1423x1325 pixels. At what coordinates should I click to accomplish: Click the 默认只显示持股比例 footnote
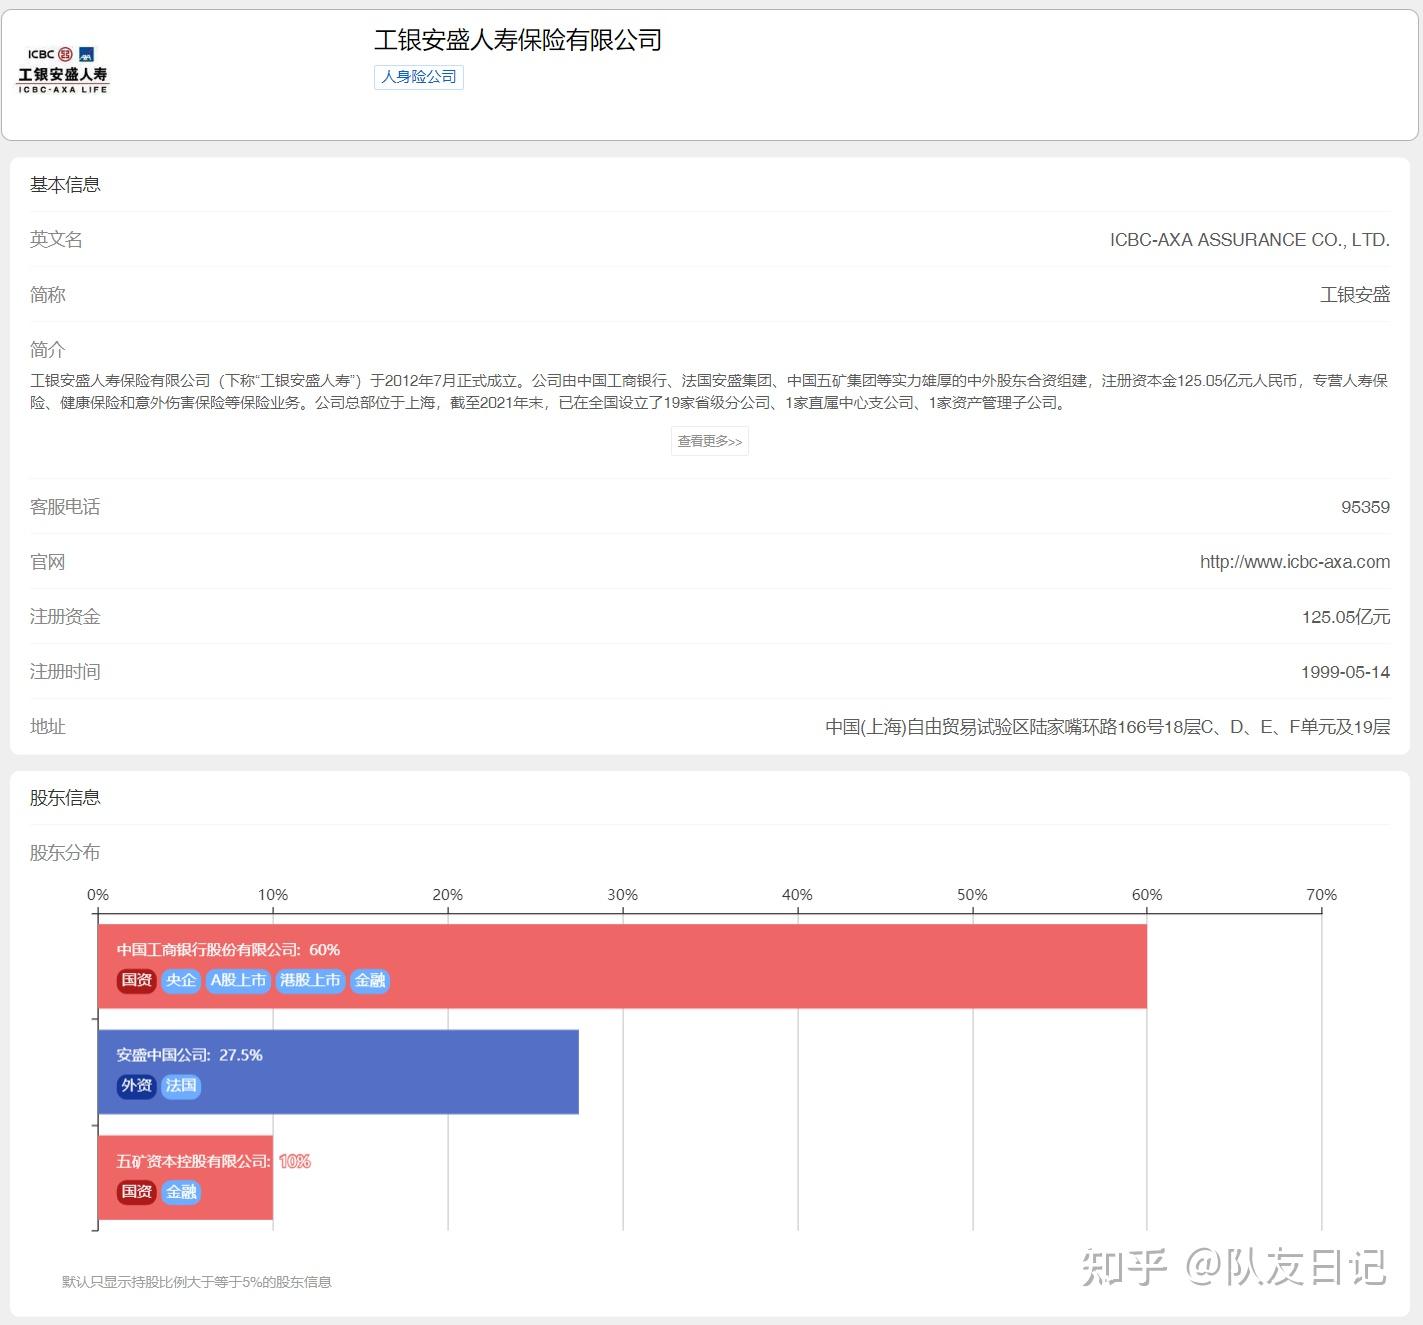(197, 1282)
